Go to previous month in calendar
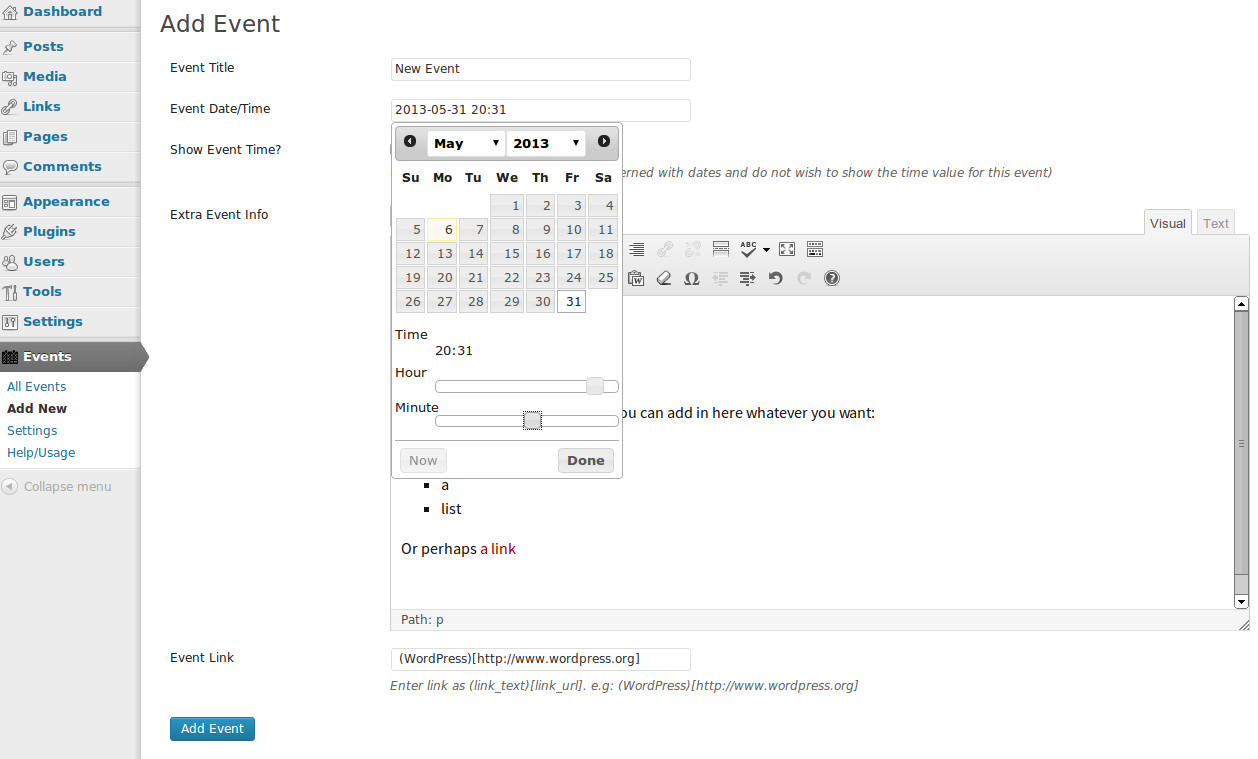 [x=410, y=142]
